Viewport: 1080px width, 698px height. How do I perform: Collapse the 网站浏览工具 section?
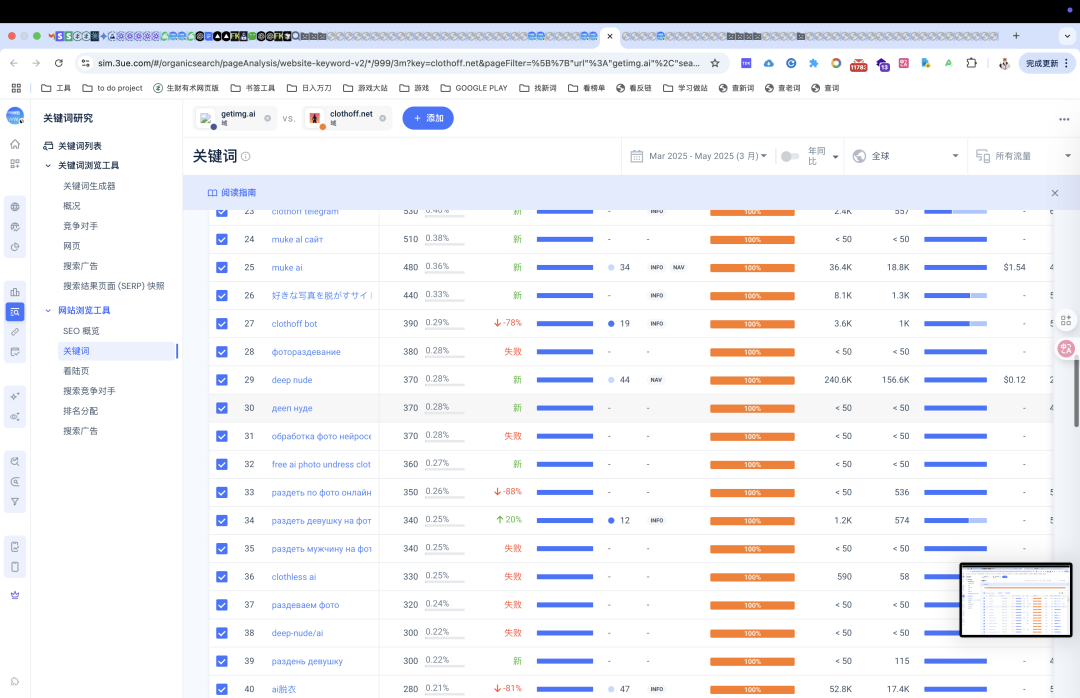(48, 311)
